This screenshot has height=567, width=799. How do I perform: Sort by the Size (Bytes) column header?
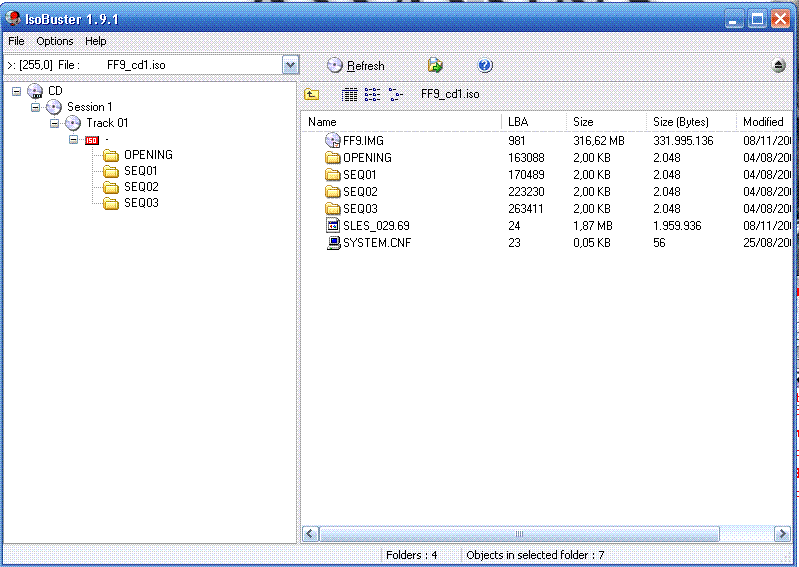pyautogui.click(x=691, y=122)
